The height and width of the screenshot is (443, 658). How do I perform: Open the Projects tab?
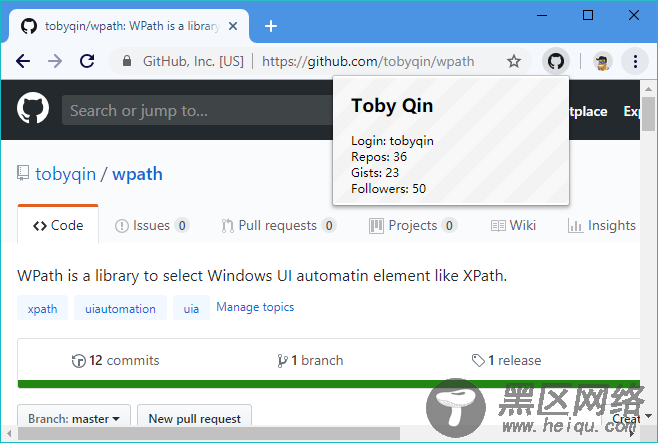(x=413, y=226)
